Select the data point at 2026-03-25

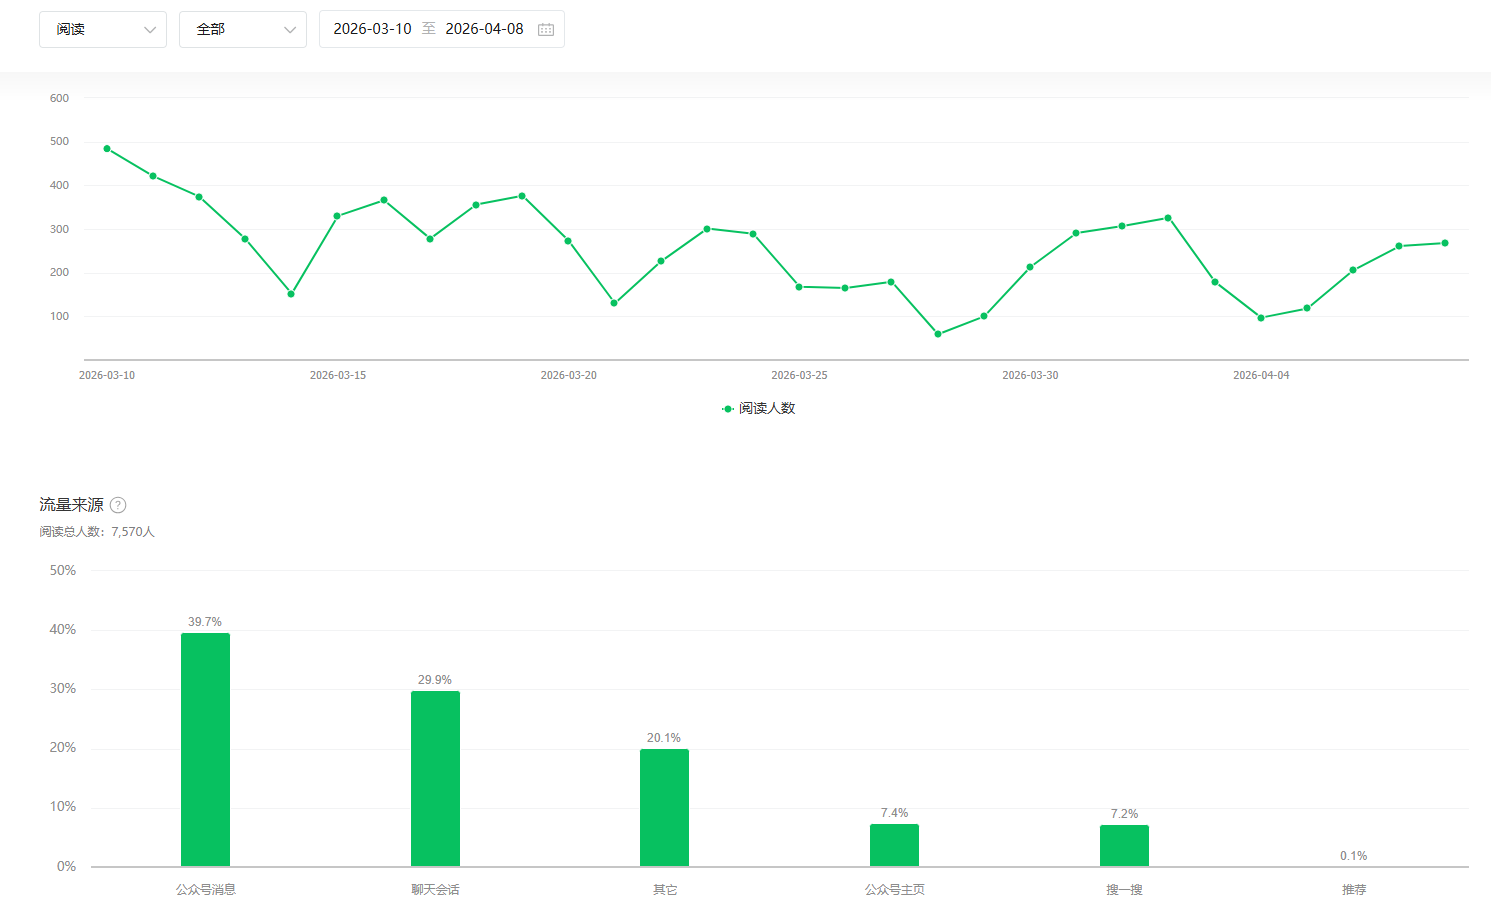click(x=799, y=287)
